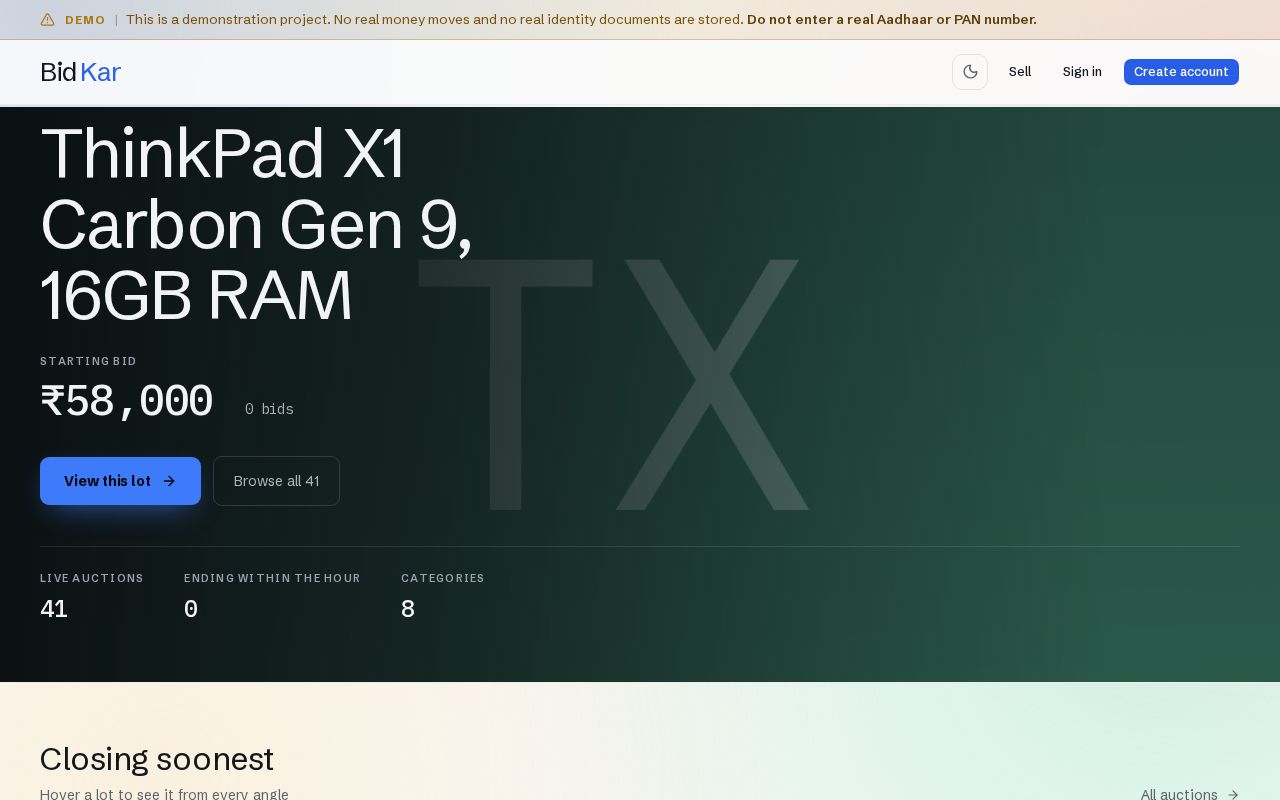1280x800 pixels.
Task: Click the ₹58,000 starting bid amount
Action: (x=126, y=402)
